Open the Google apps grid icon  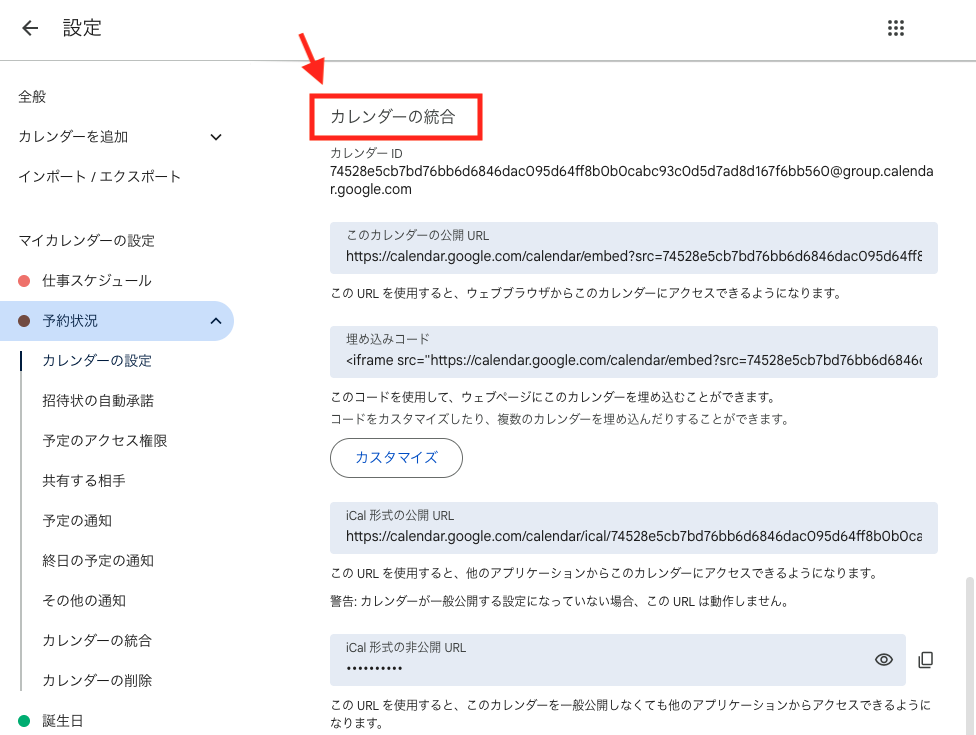tap(896, 28)
